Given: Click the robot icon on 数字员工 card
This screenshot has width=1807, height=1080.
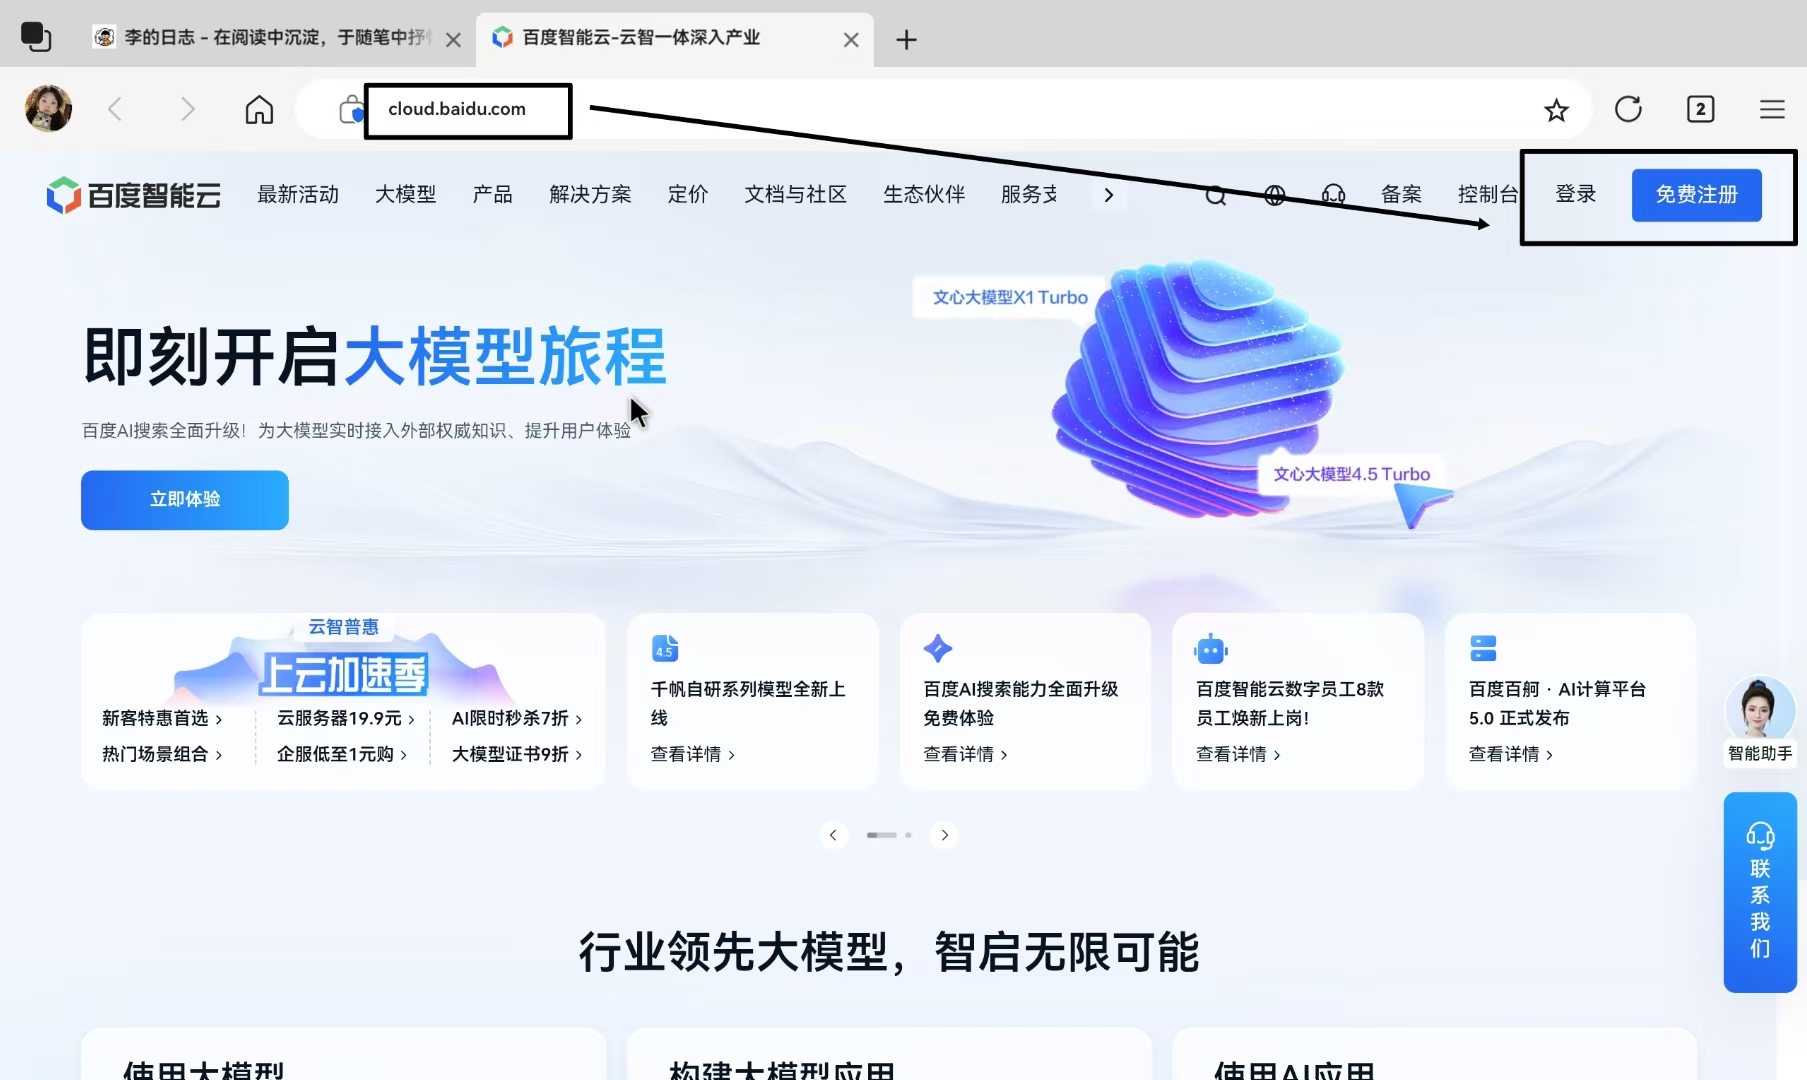Looking at the screenshot, I should click(1210, 649).
